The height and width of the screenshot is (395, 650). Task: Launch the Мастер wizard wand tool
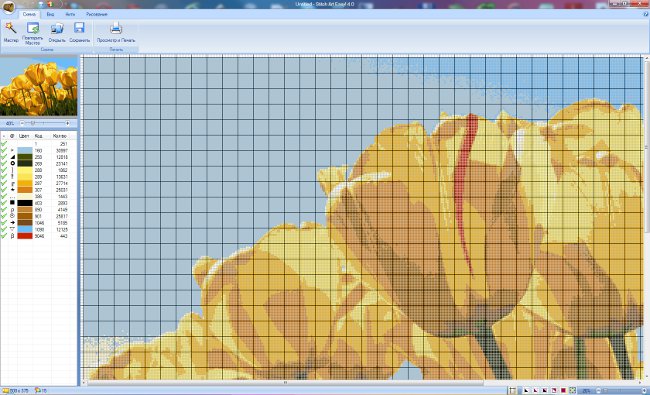pyautogui.click(x=11, y=29)
